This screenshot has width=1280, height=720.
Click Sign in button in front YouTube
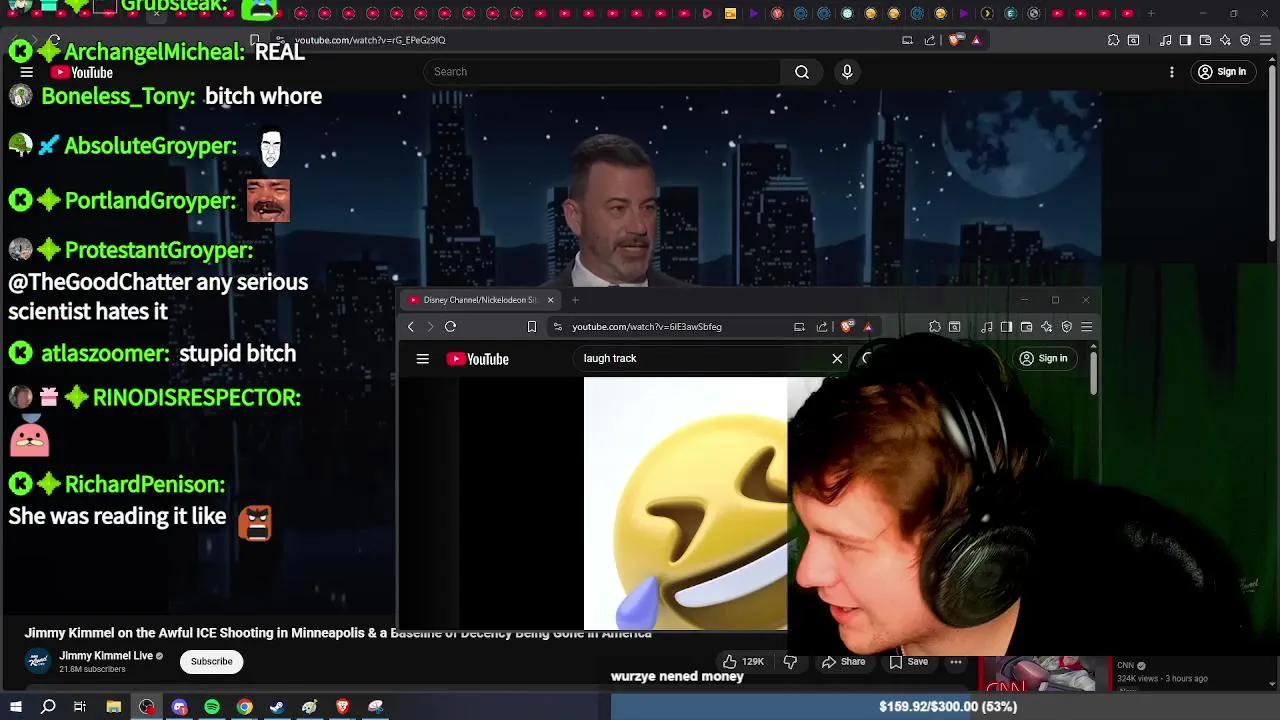coord(1042,358)
